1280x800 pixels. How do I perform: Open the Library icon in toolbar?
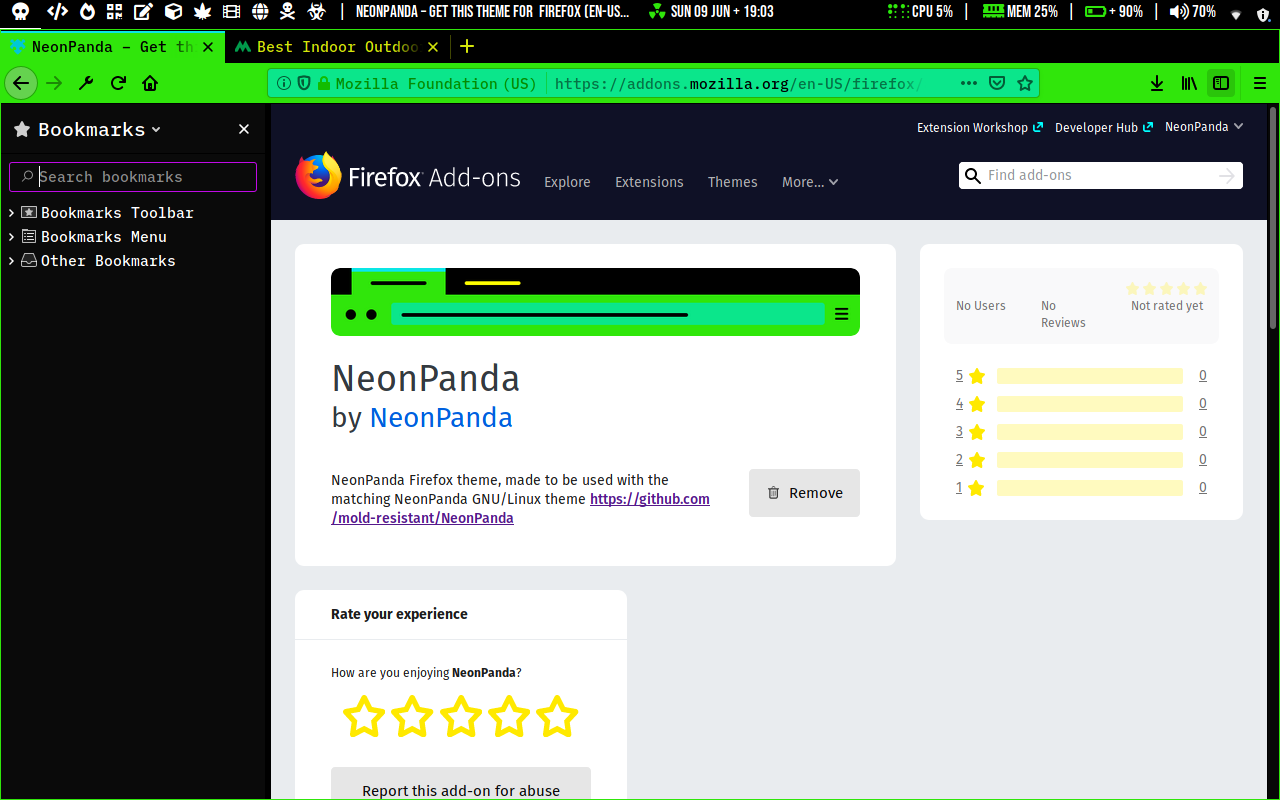coord(1189,83)
